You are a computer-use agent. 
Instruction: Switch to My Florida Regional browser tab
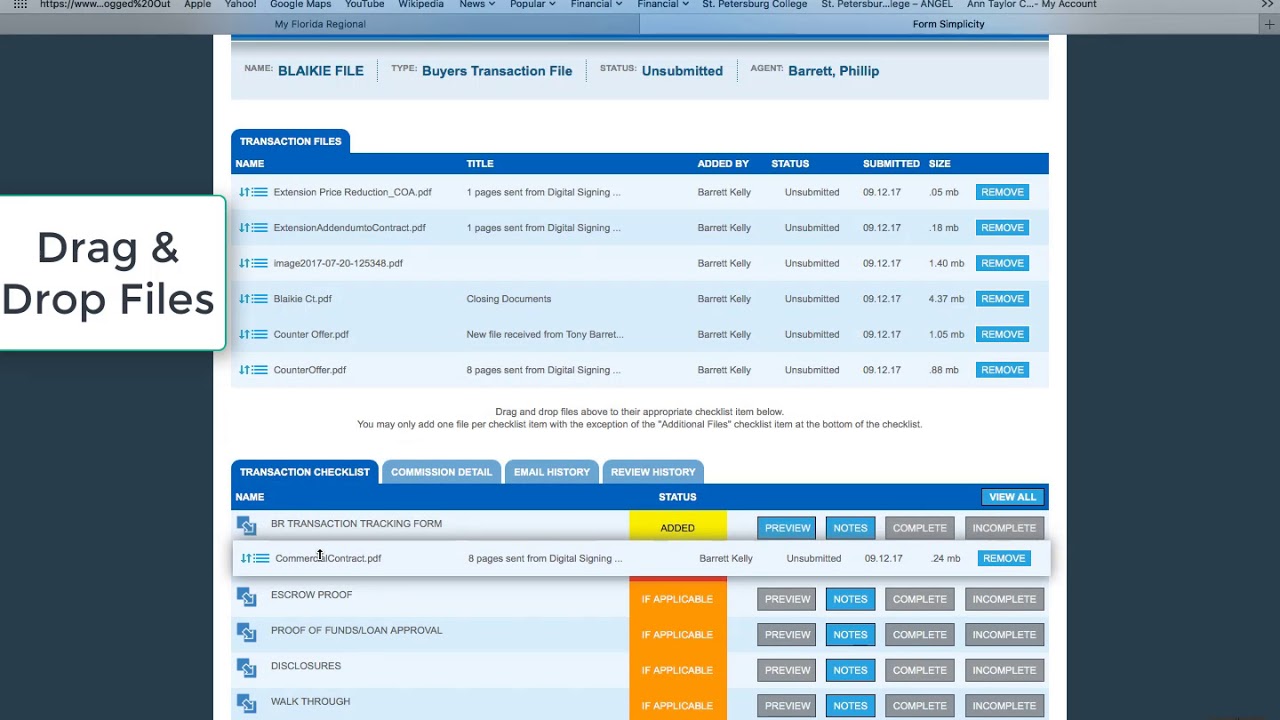pyautogui.click(x=320, y=24)
